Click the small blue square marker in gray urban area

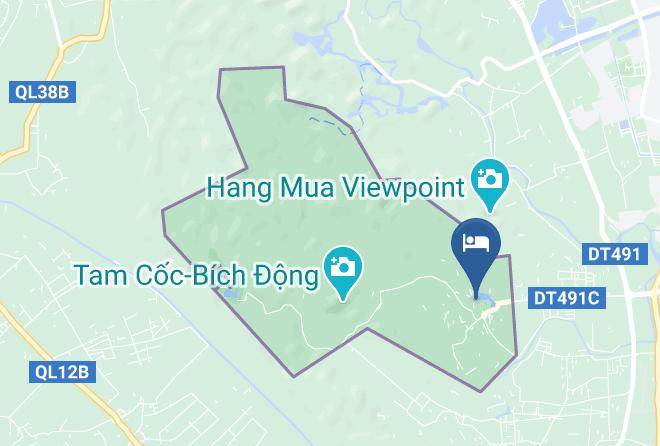pyautogui.click(x=623, y=125)
